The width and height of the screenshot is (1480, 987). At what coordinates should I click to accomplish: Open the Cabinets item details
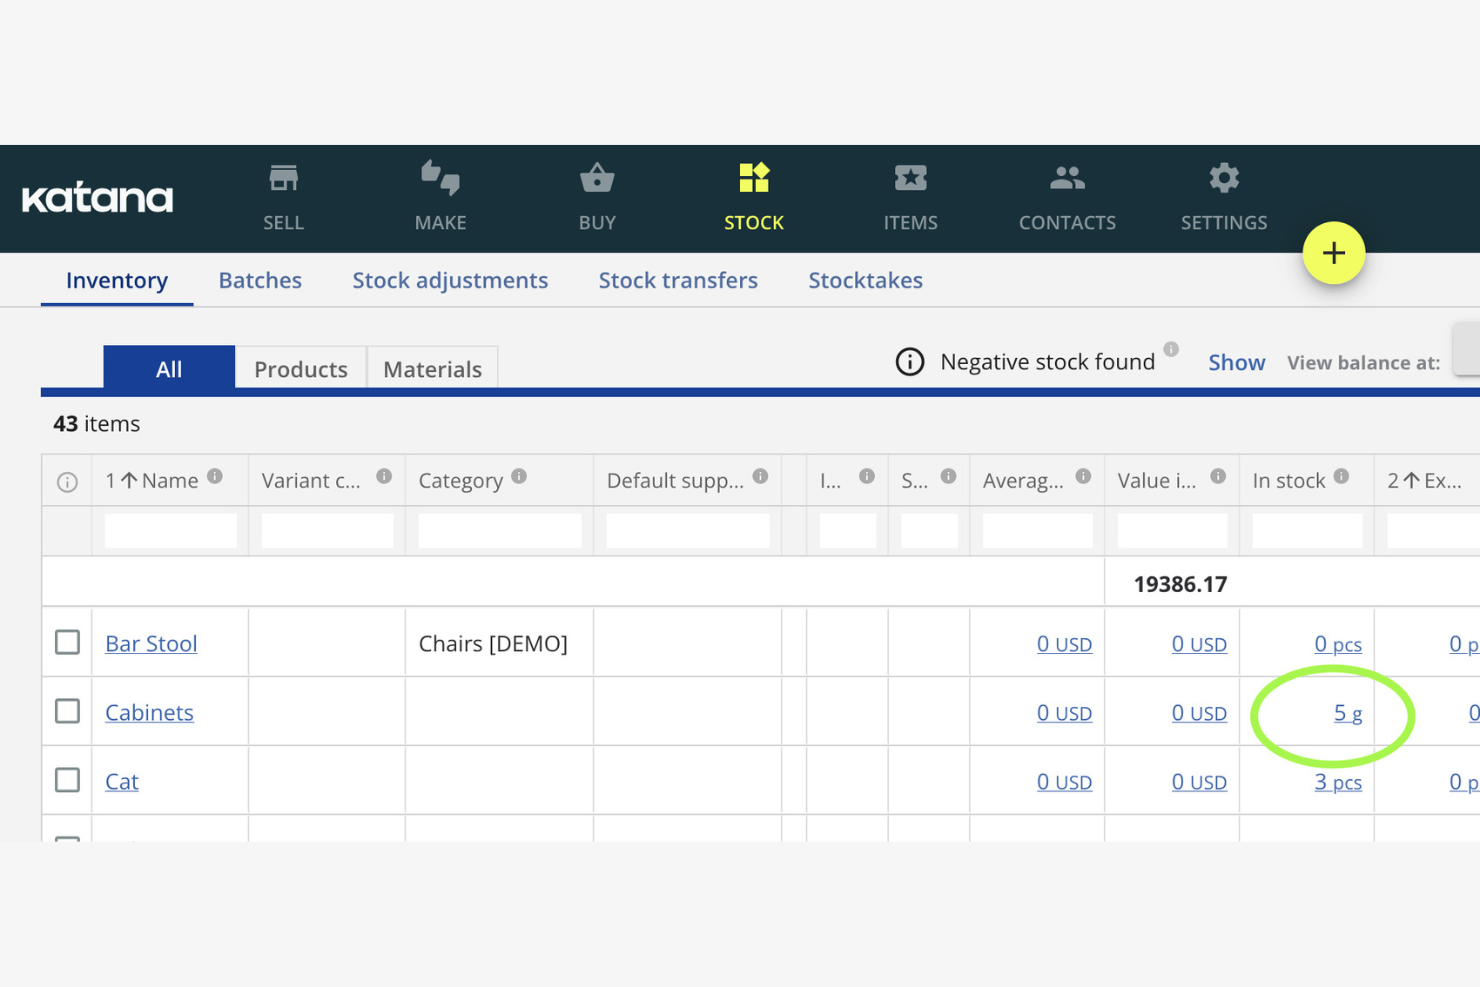149,712
